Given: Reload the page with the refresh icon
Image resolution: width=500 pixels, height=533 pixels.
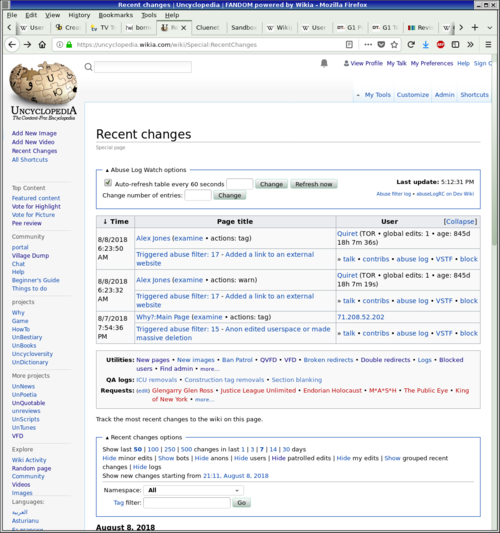Looking at the screenshot, I should coord(411,45).
